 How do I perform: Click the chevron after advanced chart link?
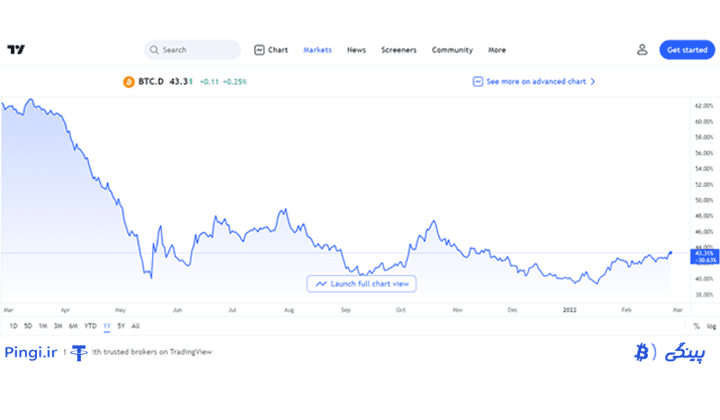593,81
